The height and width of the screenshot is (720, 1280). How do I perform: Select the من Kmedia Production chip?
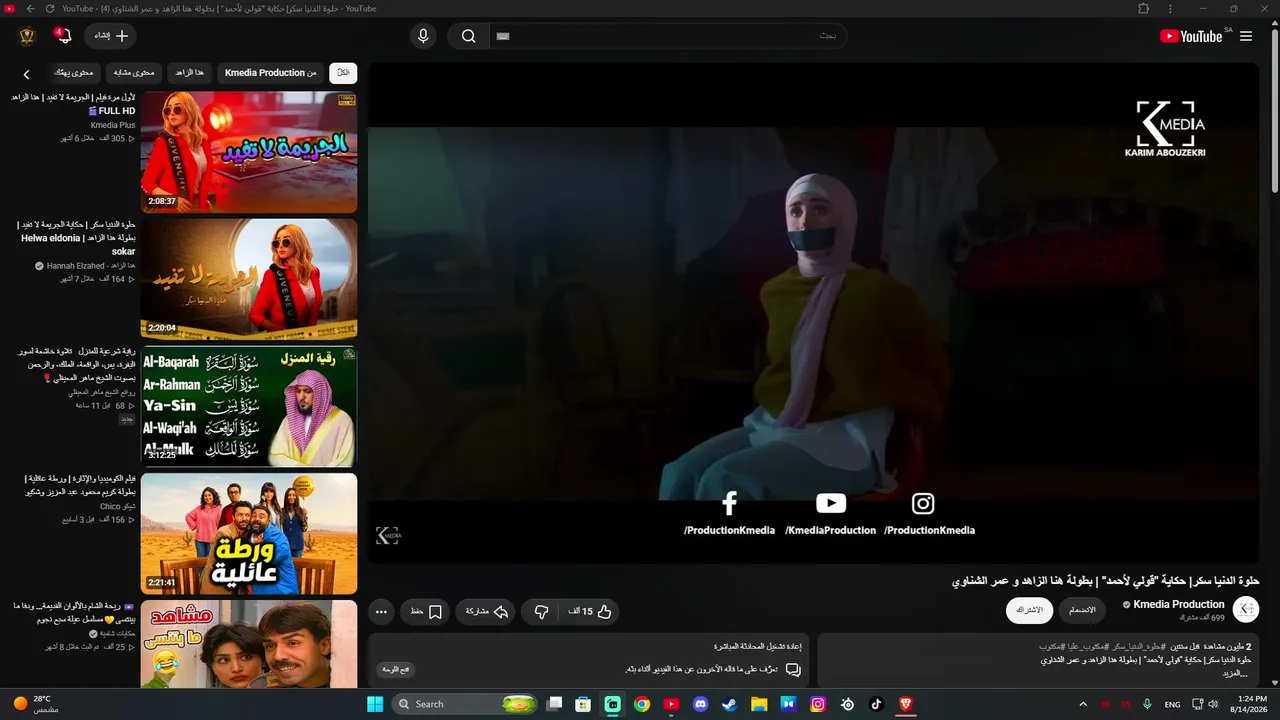(x=271, y=73)
